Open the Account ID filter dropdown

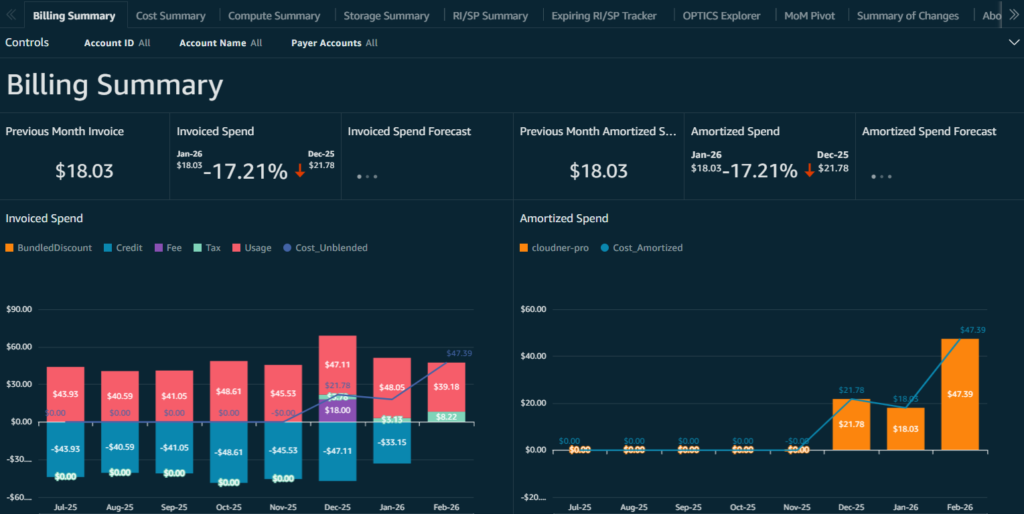(x=117, y=43)
